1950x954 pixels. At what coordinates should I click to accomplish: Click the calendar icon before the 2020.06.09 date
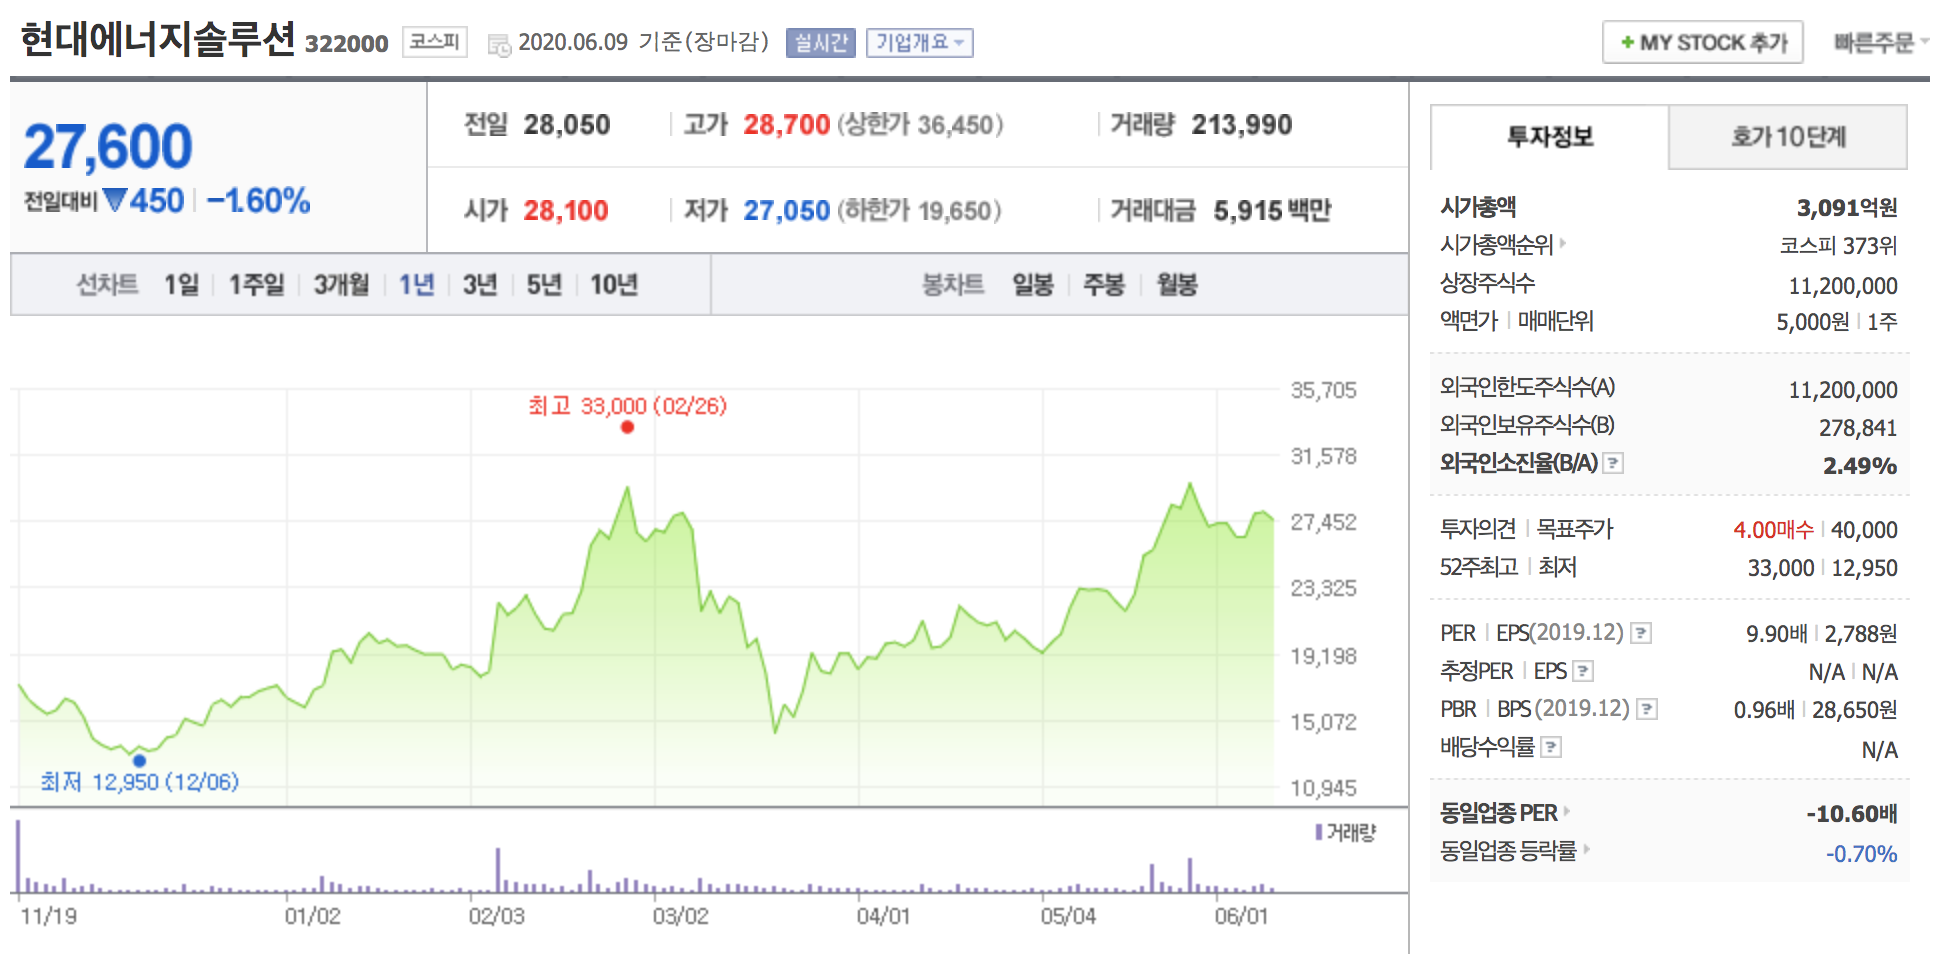tap(498, 44)
